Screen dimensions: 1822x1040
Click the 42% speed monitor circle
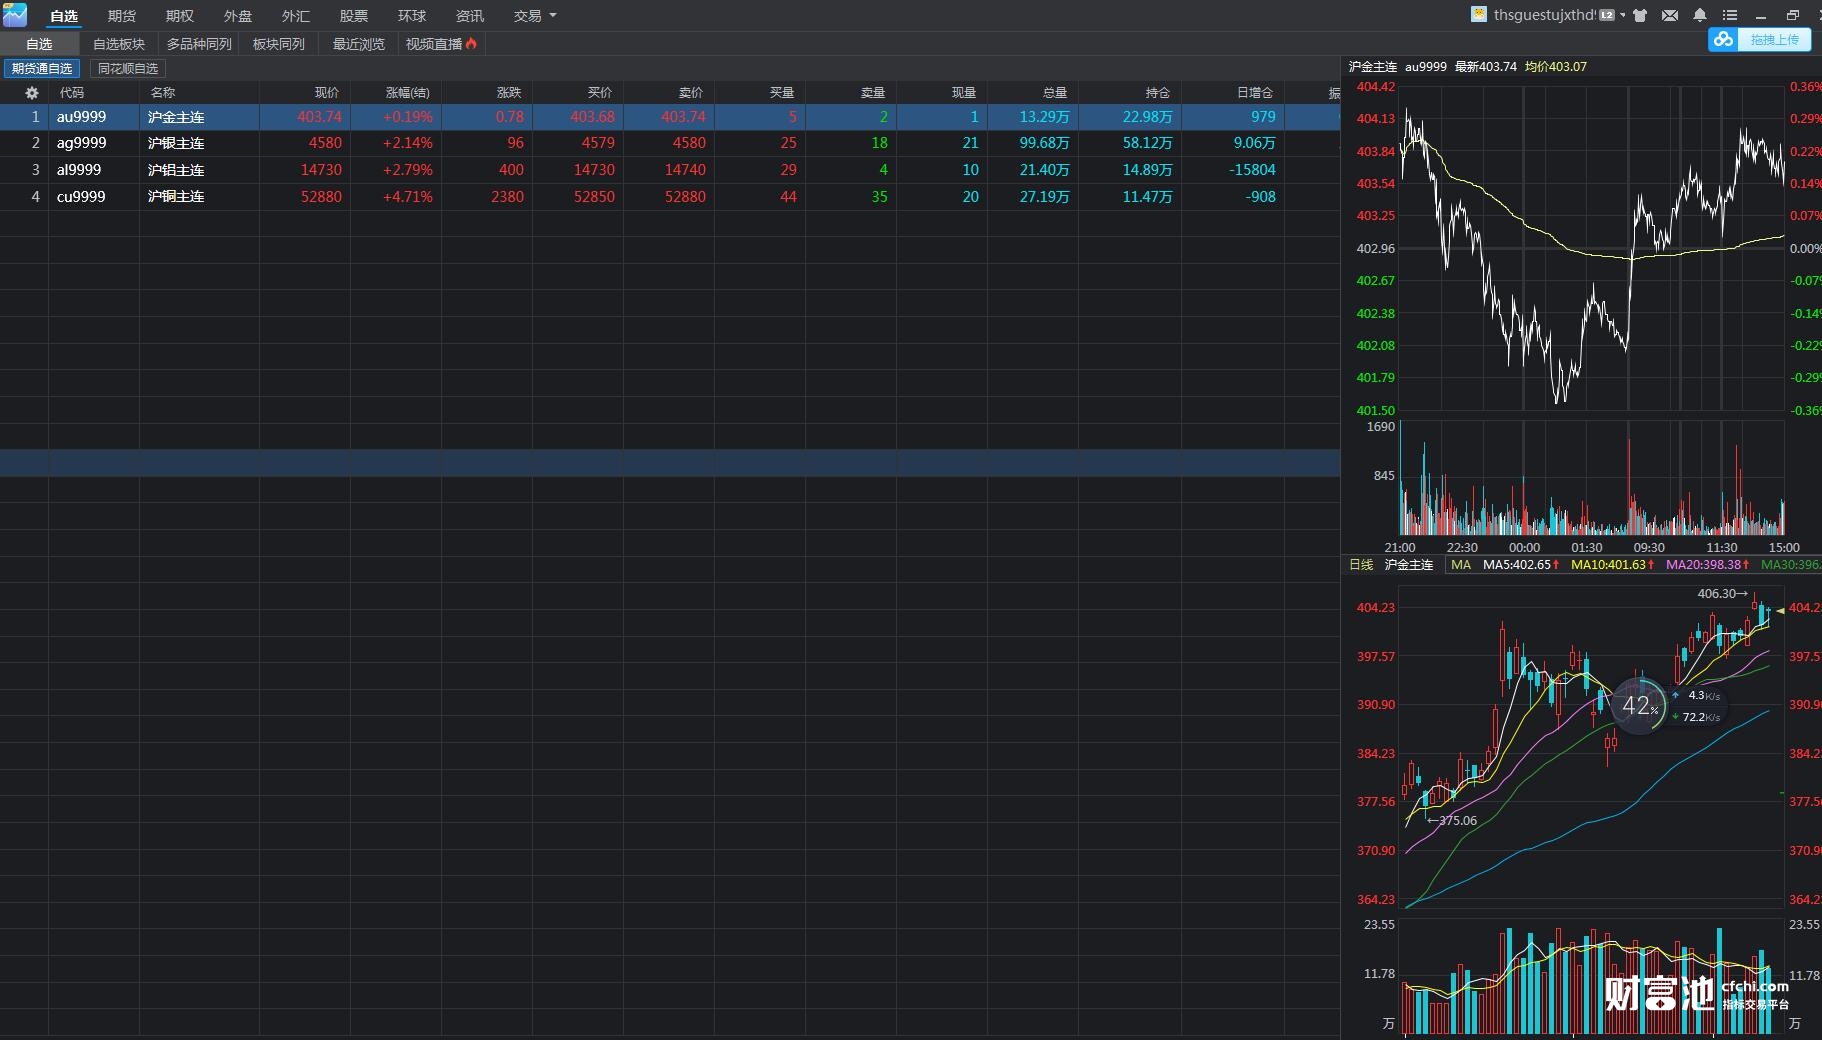coord(1639,706)
